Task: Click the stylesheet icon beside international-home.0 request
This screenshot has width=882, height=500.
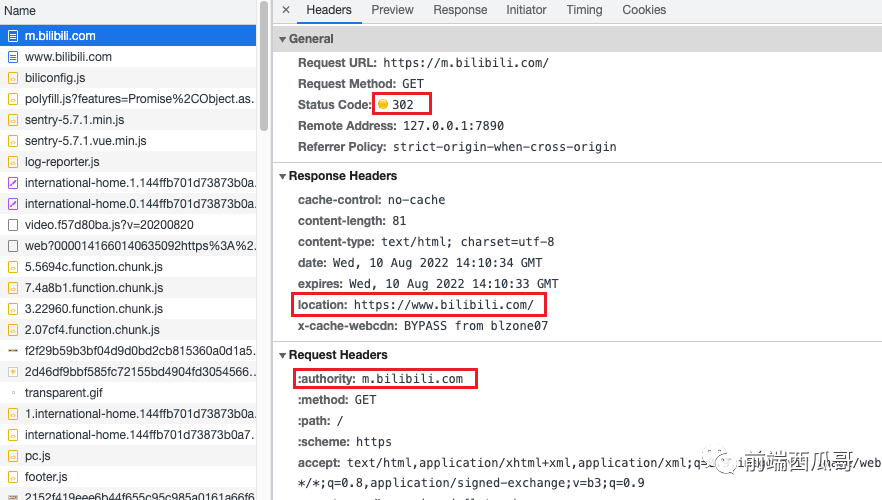Action: click(x=12, y=204)
